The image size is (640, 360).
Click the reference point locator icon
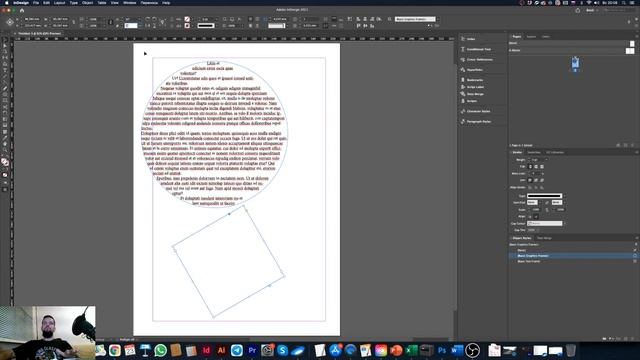10,22
